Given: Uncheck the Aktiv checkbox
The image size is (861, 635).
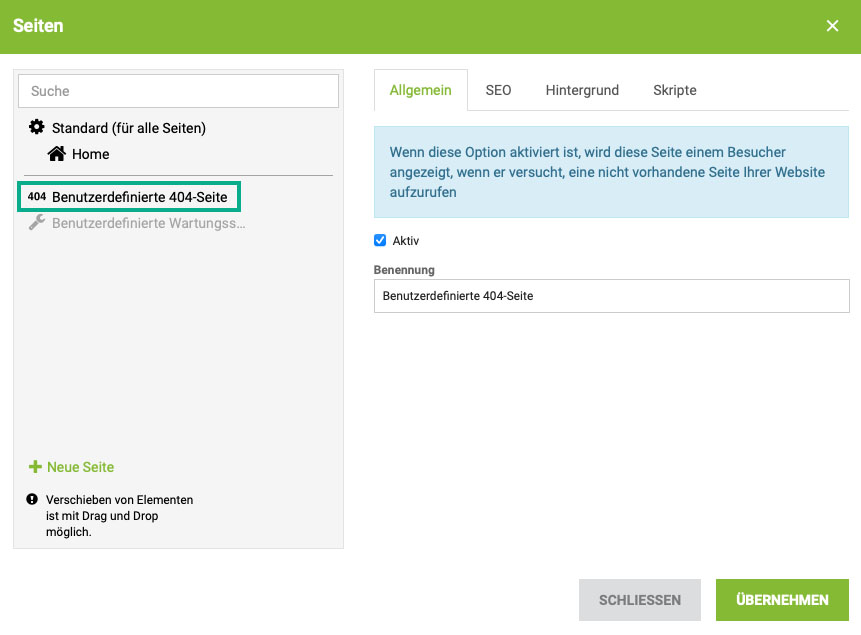Looking at the screenshot, I should [380, 240].
